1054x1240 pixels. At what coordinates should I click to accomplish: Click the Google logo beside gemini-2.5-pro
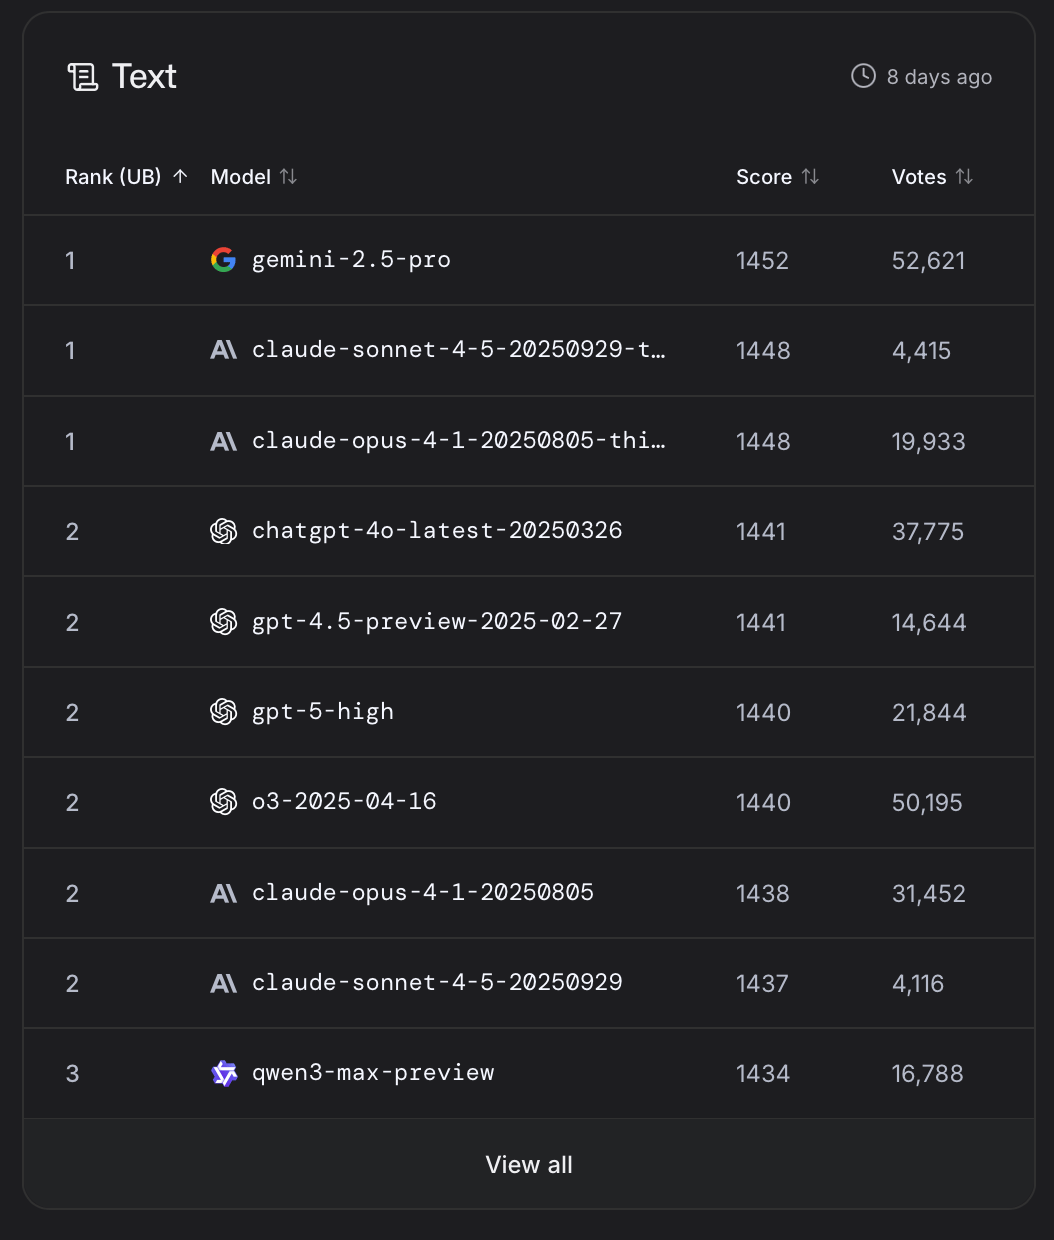(223, 260)
